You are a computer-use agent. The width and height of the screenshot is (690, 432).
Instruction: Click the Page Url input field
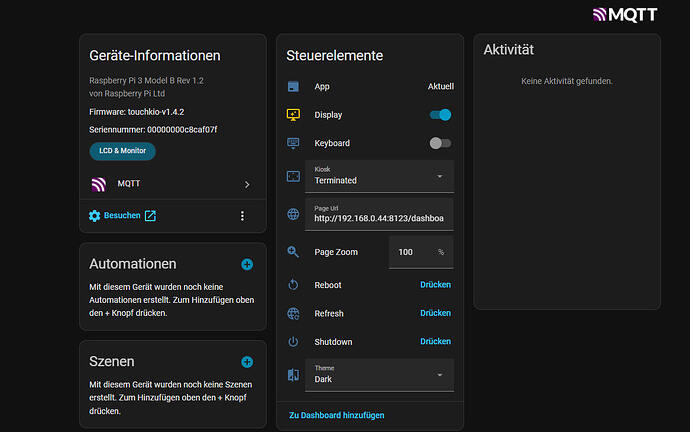coord(377,215)
